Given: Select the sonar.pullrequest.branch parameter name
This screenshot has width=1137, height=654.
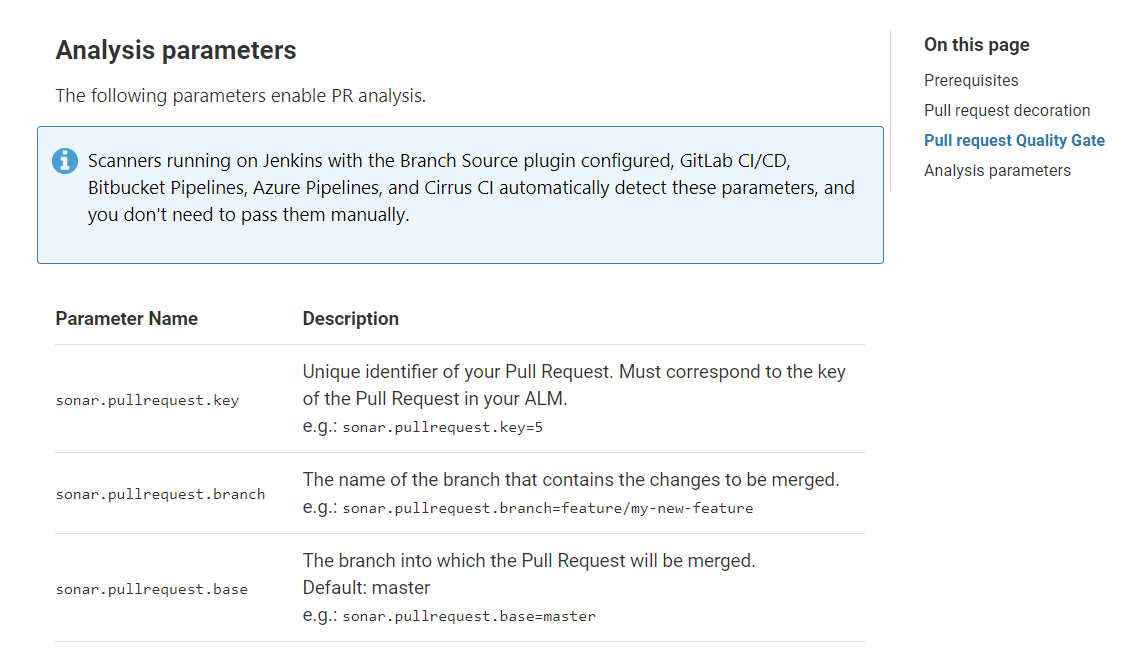Looking at the screenshot, I should [x=160, y=494].
